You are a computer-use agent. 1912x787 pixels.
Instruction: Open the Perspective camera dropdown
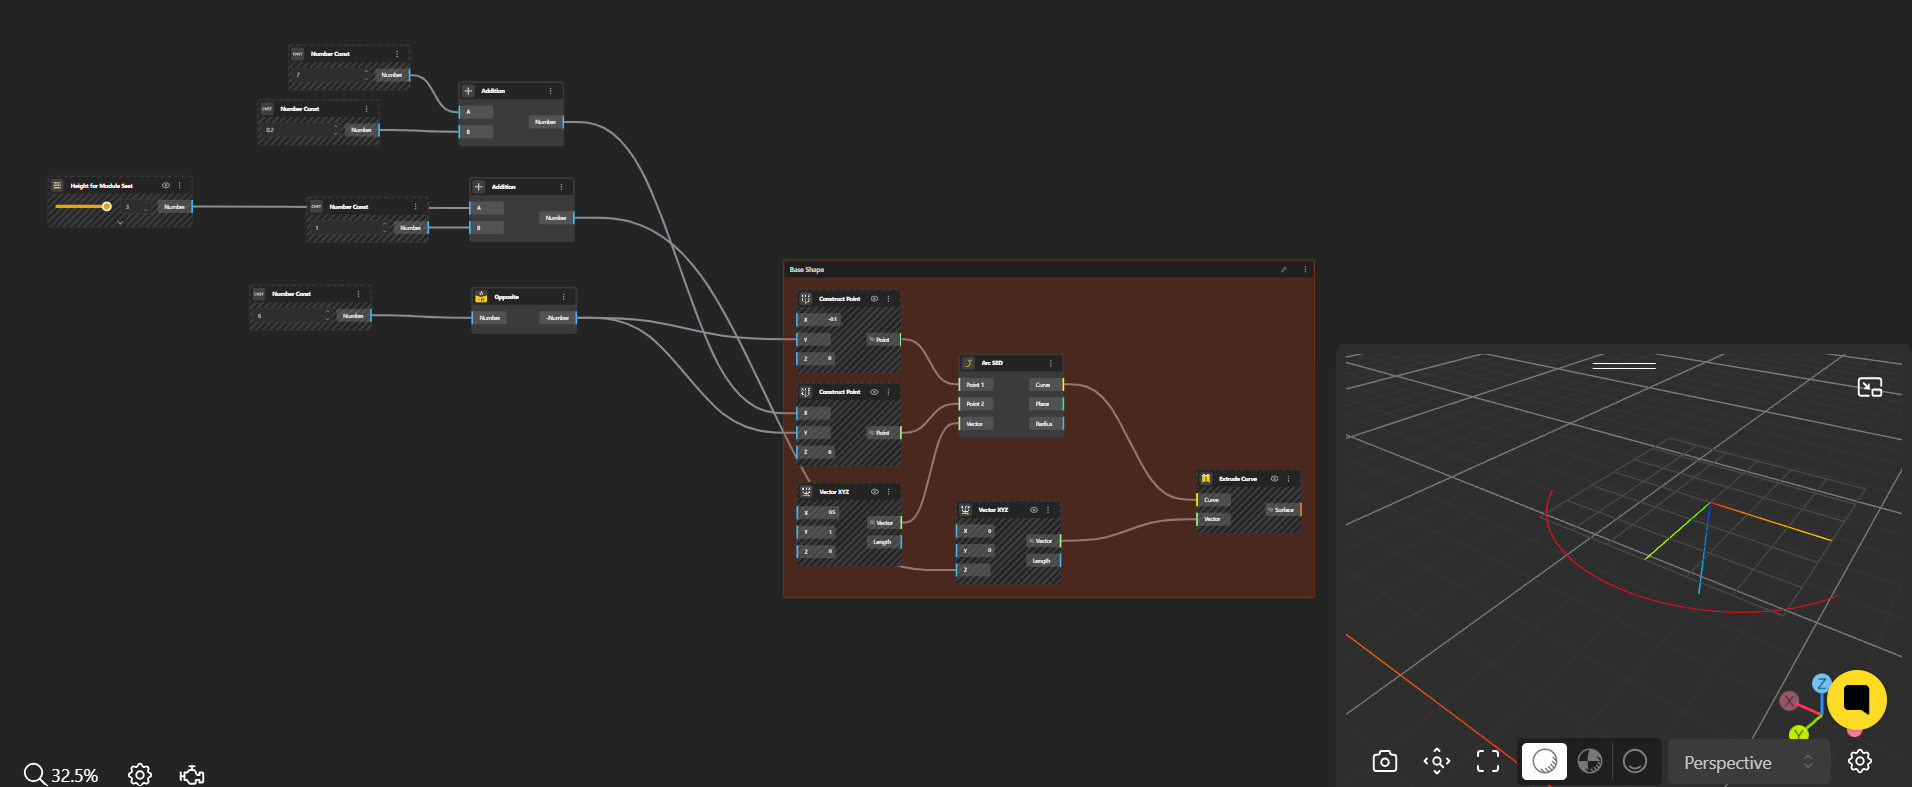[x=1748, y=762]
